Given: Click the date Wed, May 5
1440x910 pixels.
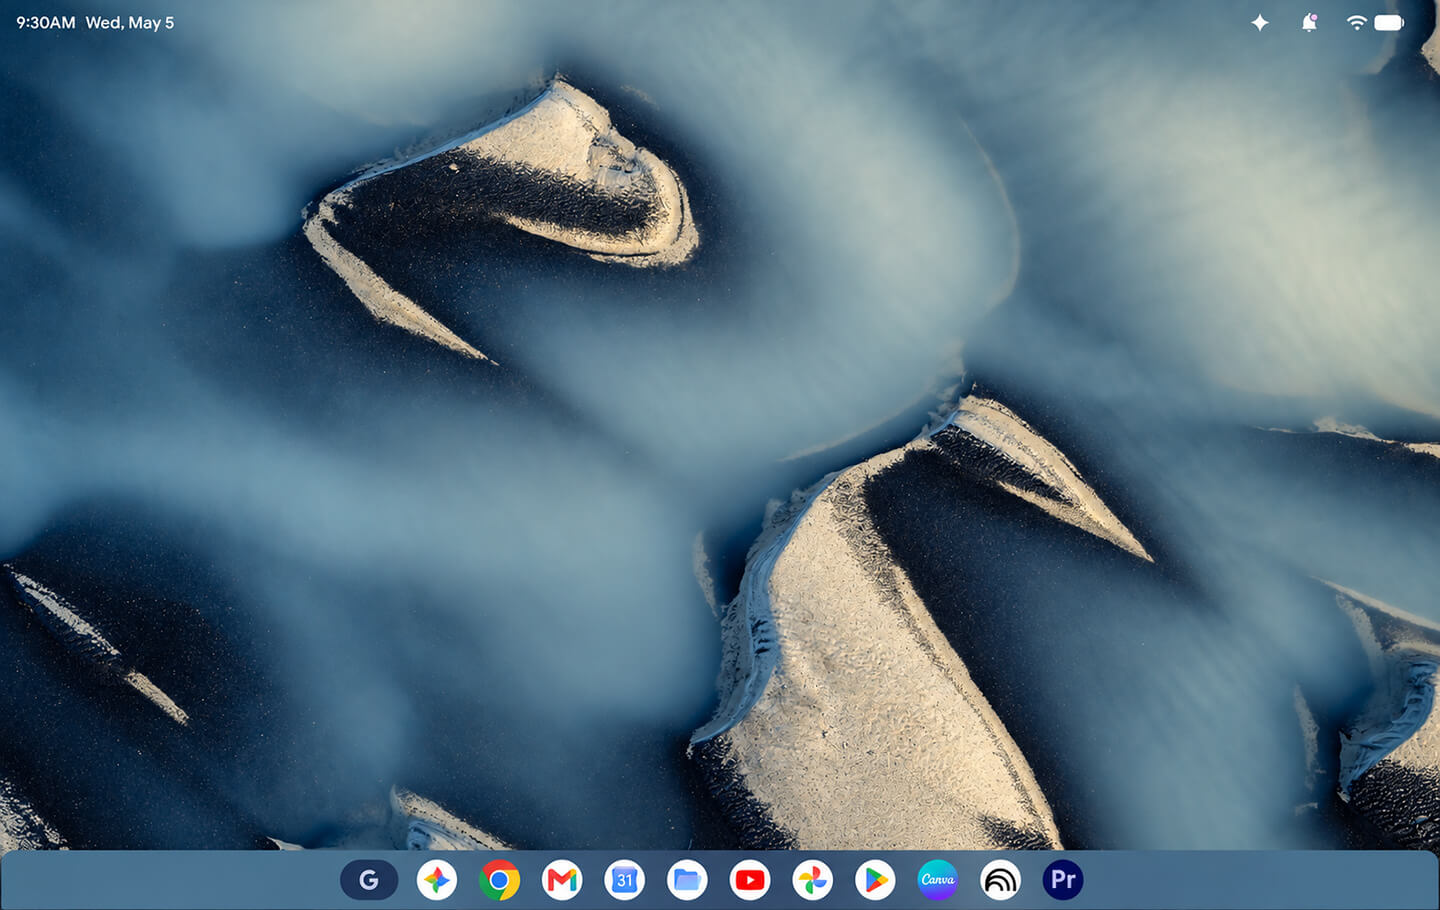Looking at the screenshot, I should (x=130, y=22).
